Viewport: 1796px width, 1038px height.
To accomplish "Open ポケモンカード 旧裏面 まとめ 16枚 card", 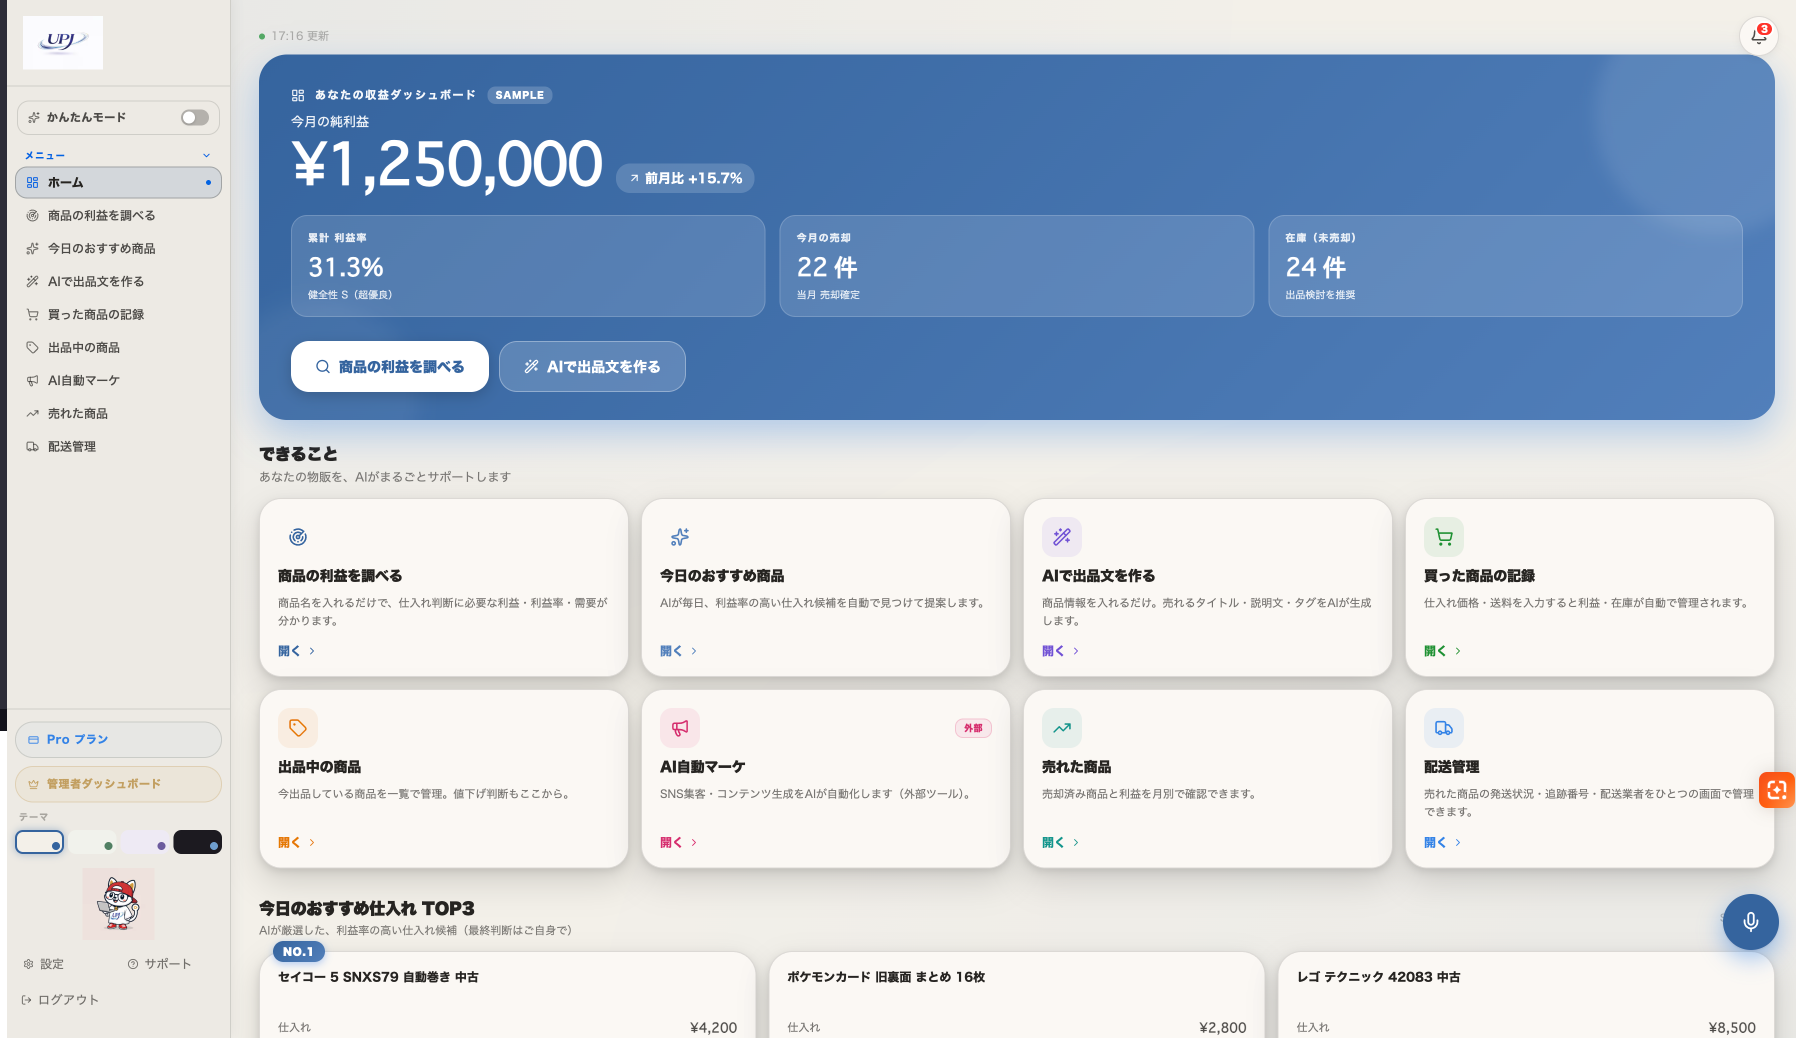I will (x=1017, y=995).
